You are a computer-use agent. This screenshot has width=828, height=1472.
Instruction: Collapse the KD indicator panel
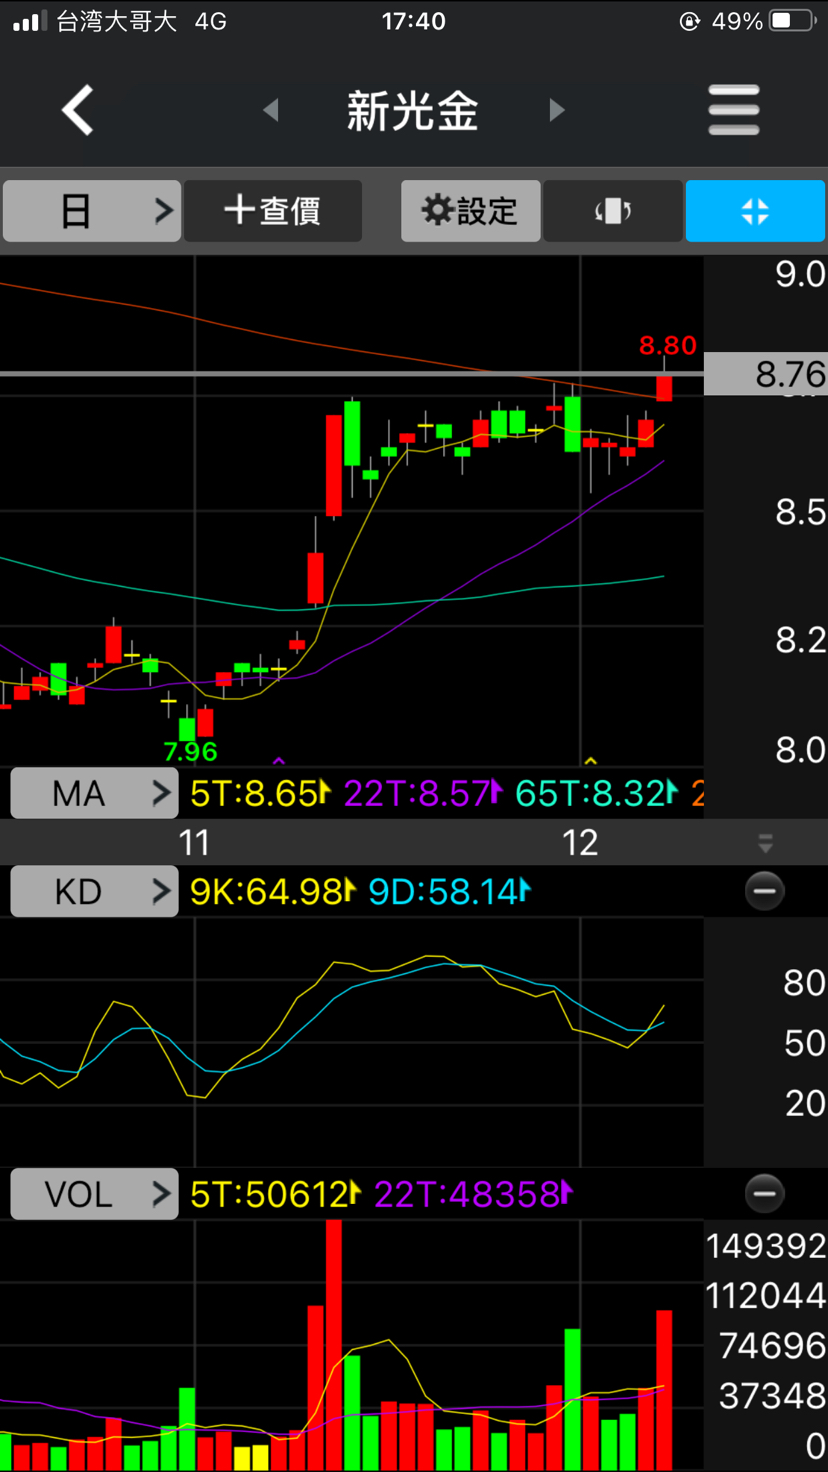tap(765, 891)
